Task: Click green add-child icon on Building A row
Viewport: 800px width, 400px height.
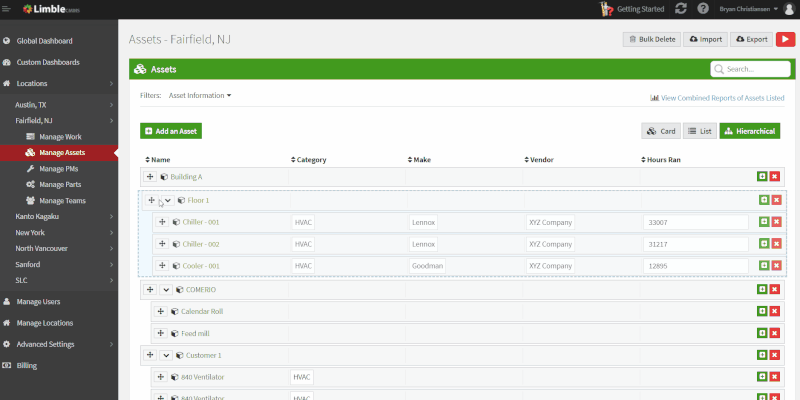Action: pyautogui.click(x=762, y=177)
